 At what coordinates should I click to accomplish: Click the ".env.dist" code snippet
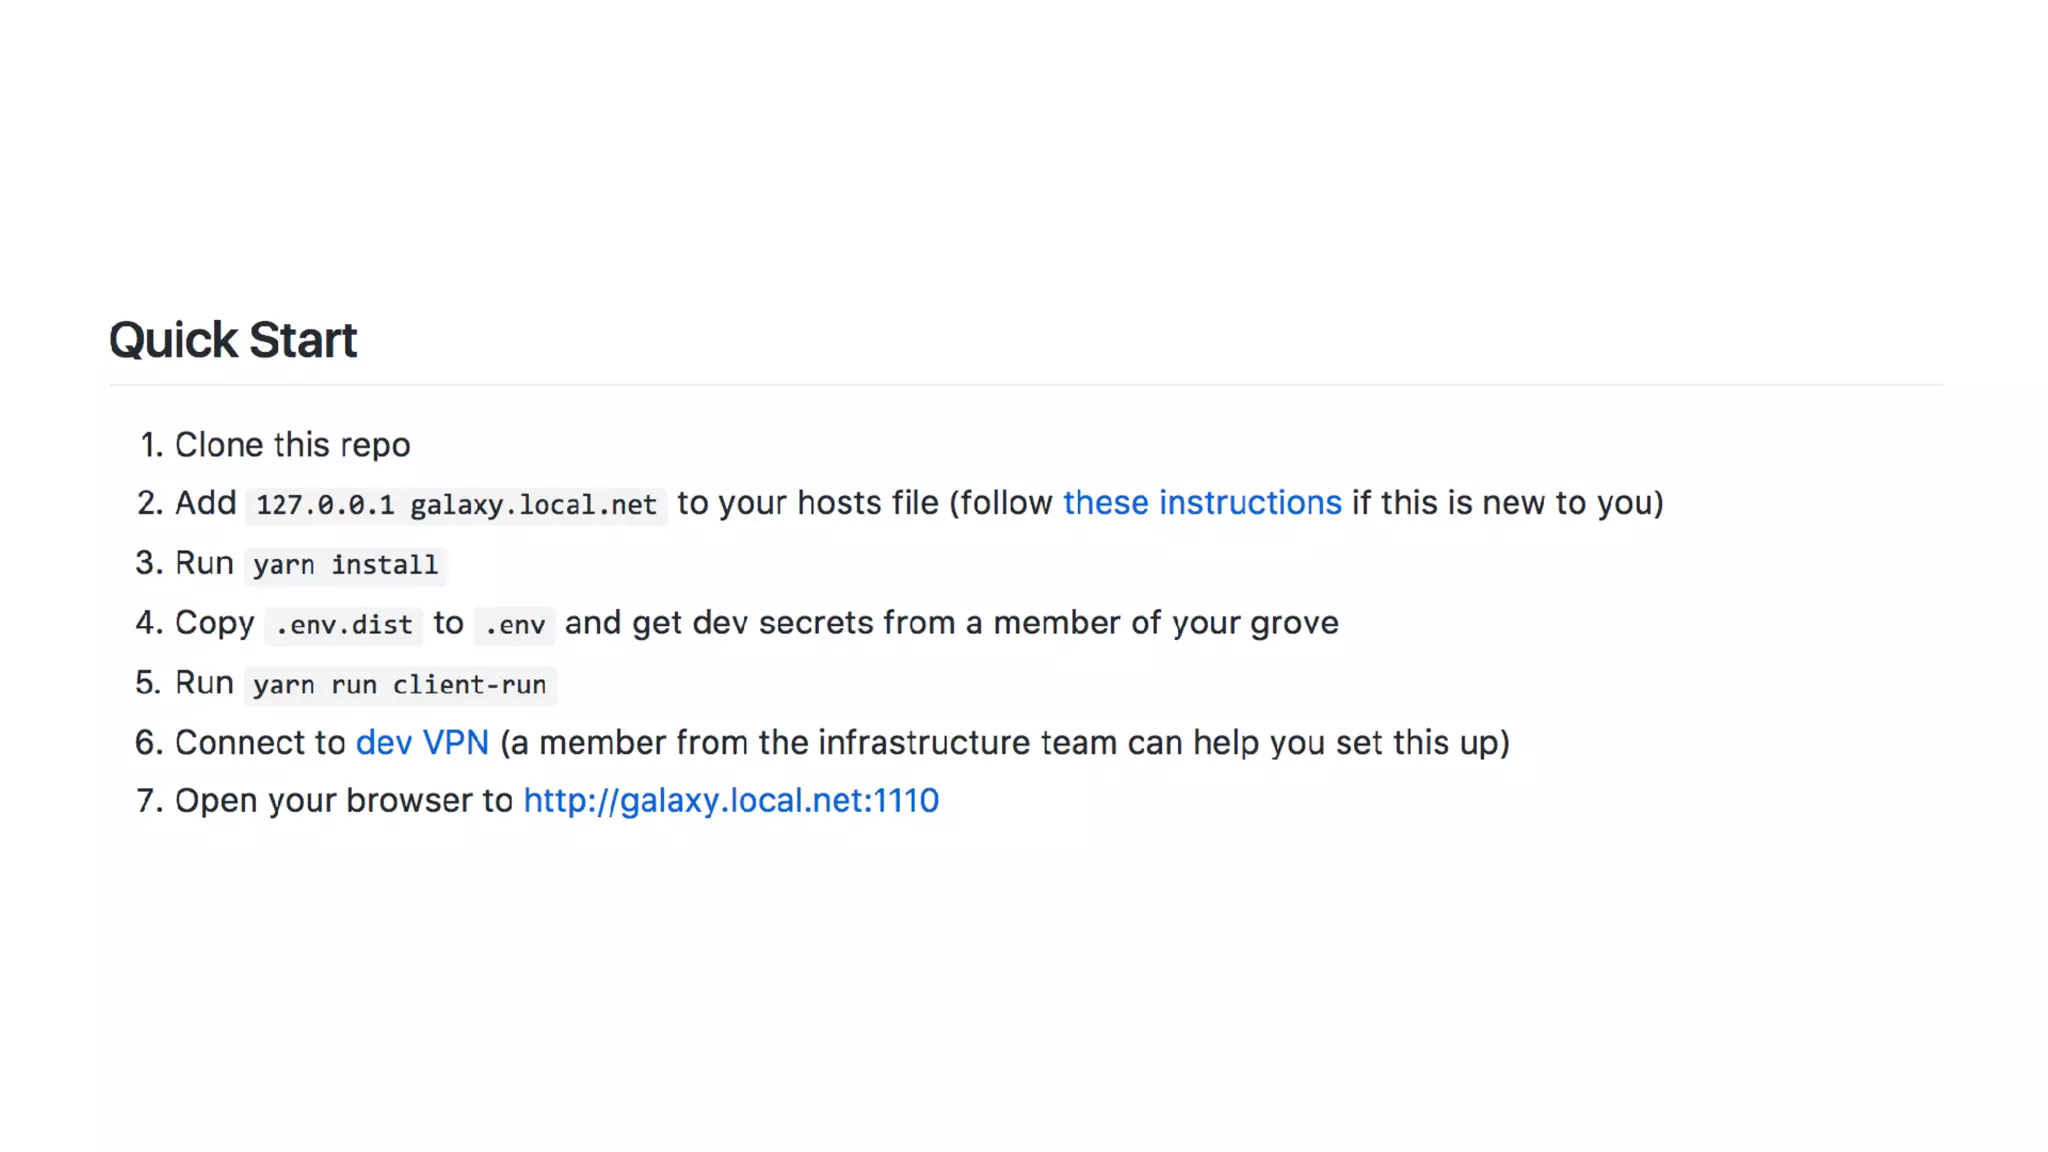(344, 625)
